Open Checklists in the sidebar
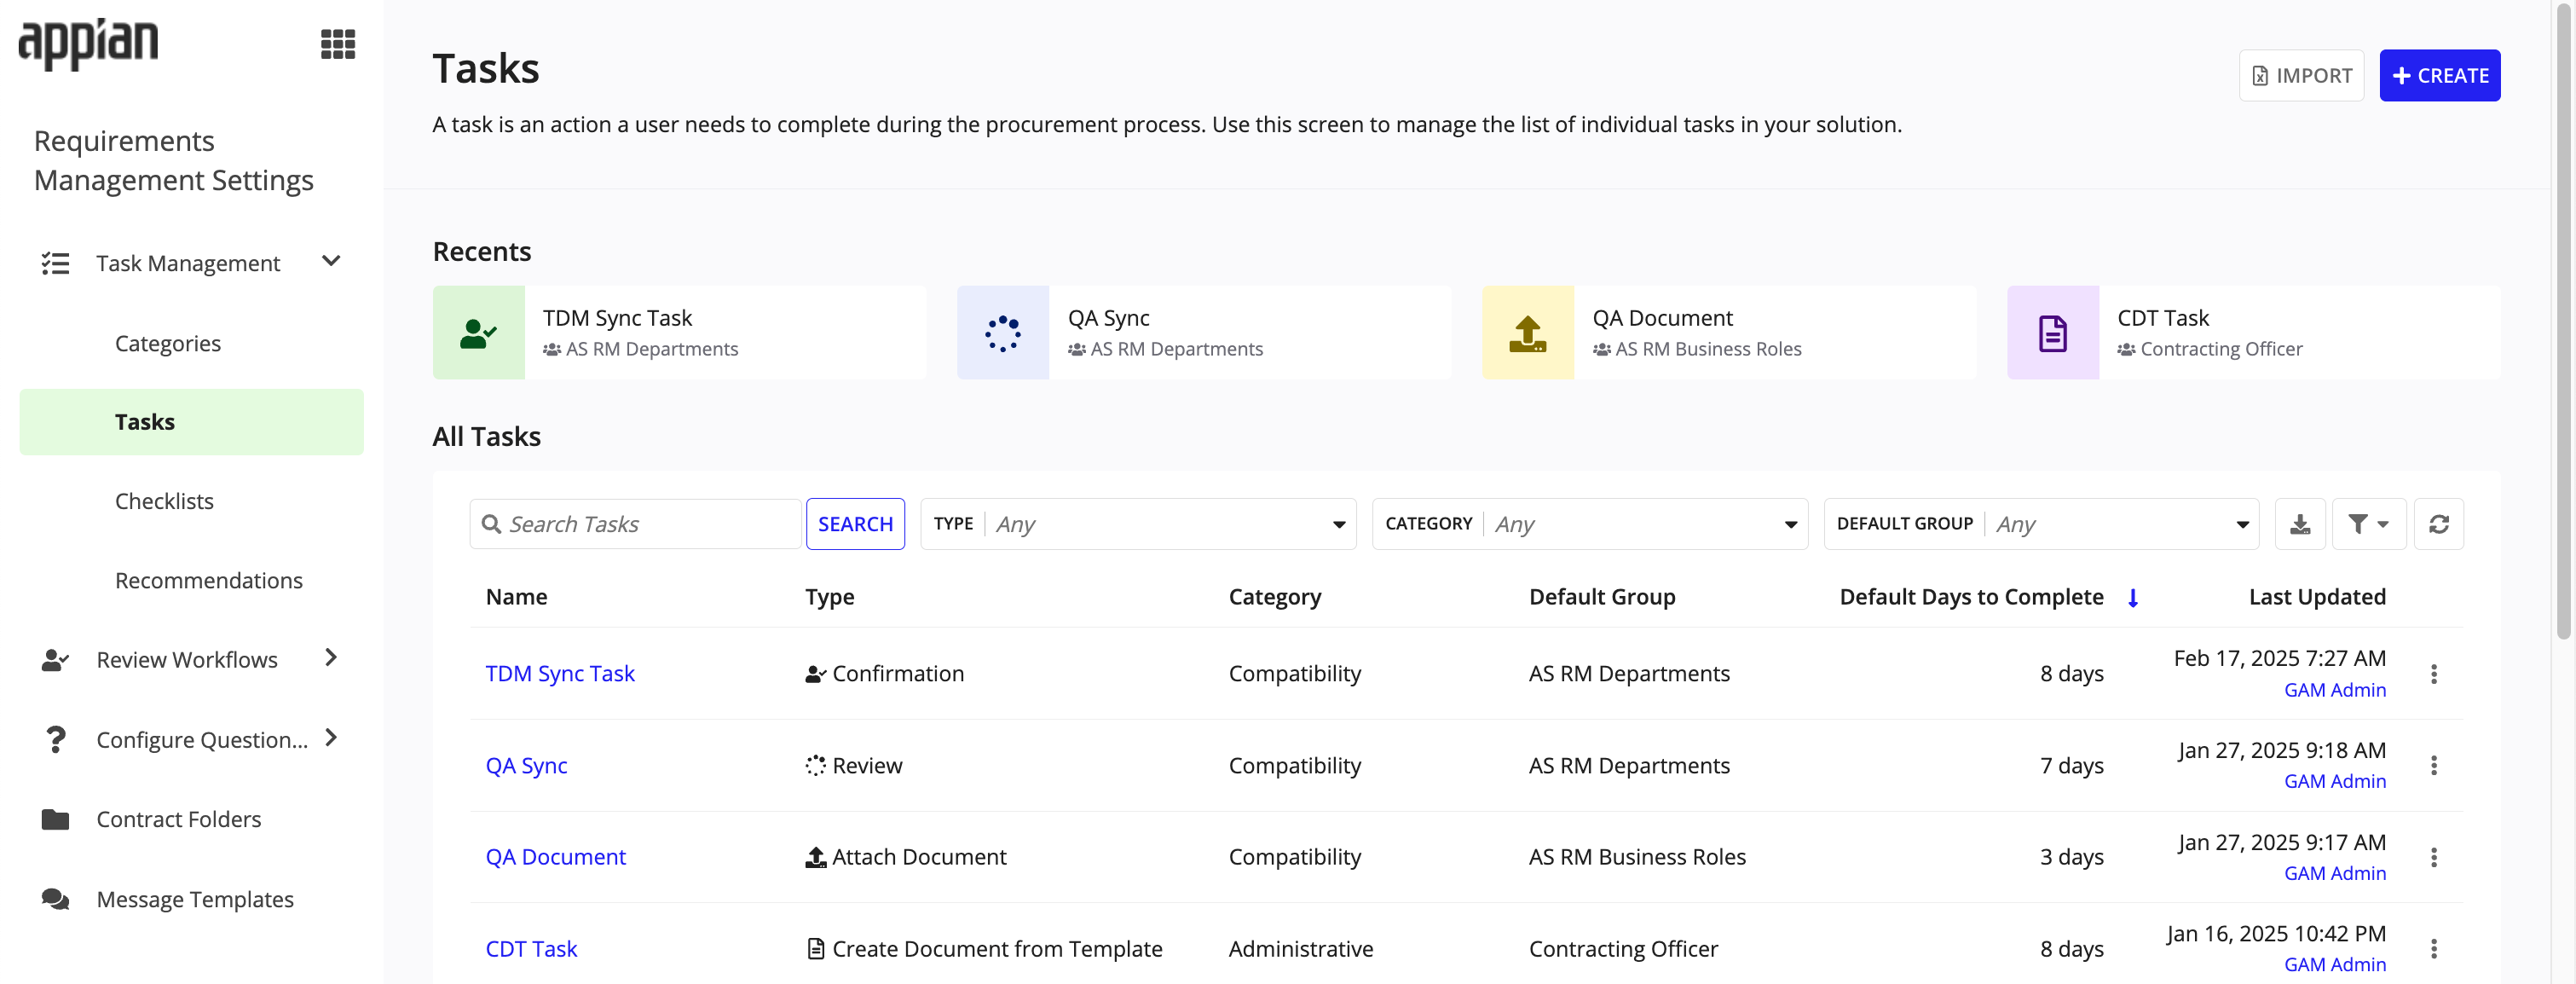2576x984 pixels. 164,501
